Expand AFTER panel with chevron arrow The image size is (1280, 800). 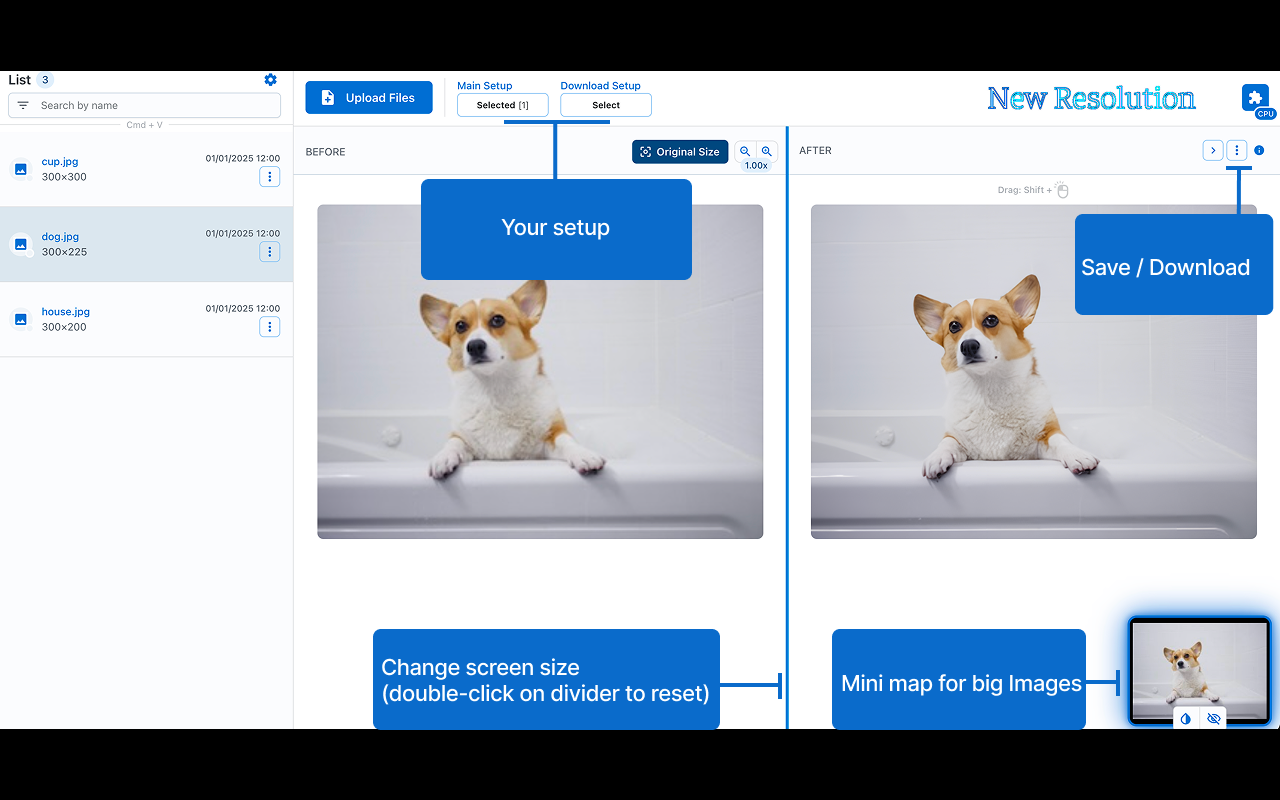pyautogui.click(x=1212, y=151)
